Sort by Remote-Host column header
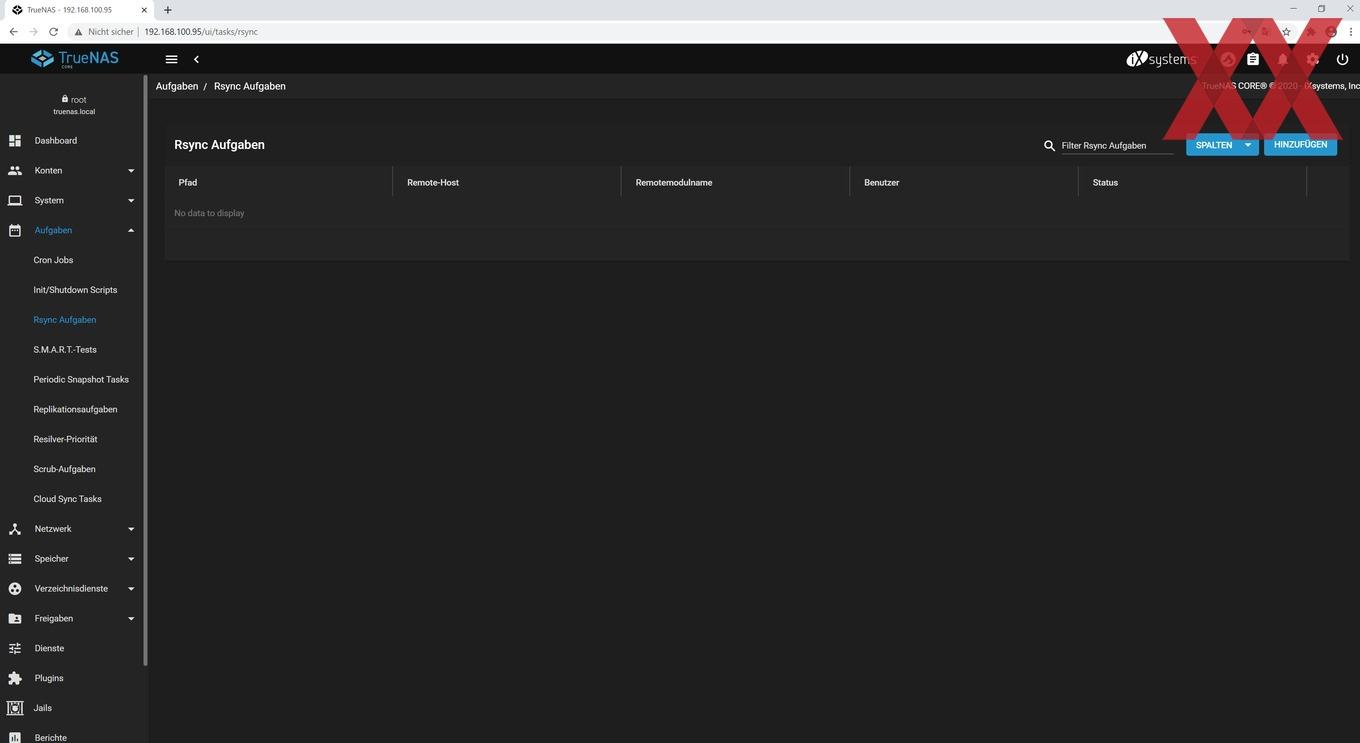 [433, 183]
